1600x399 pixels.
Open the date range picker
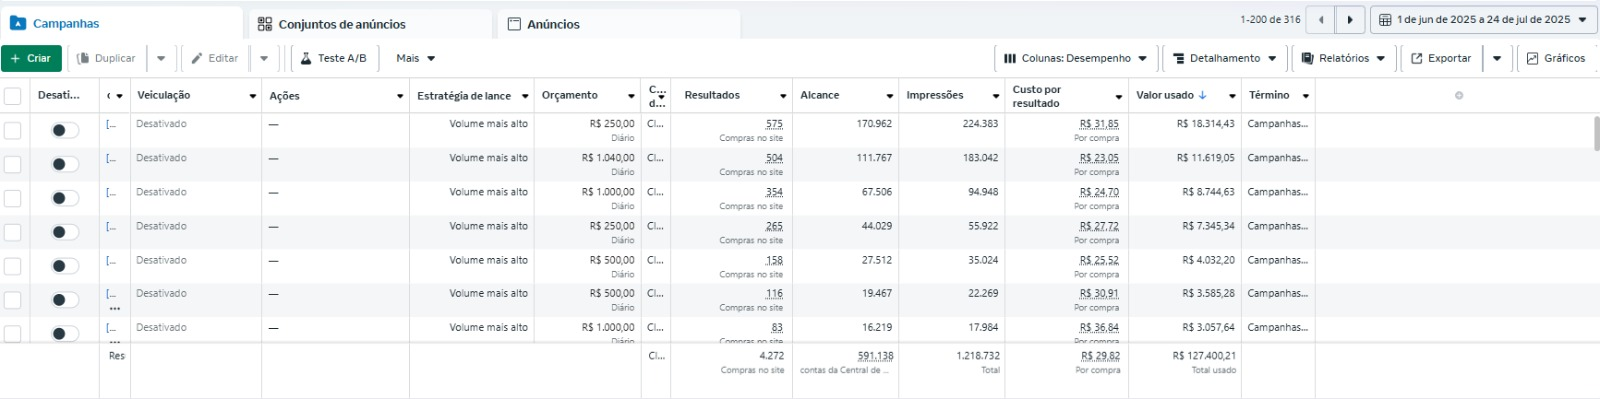click(x=1483, y=19)
